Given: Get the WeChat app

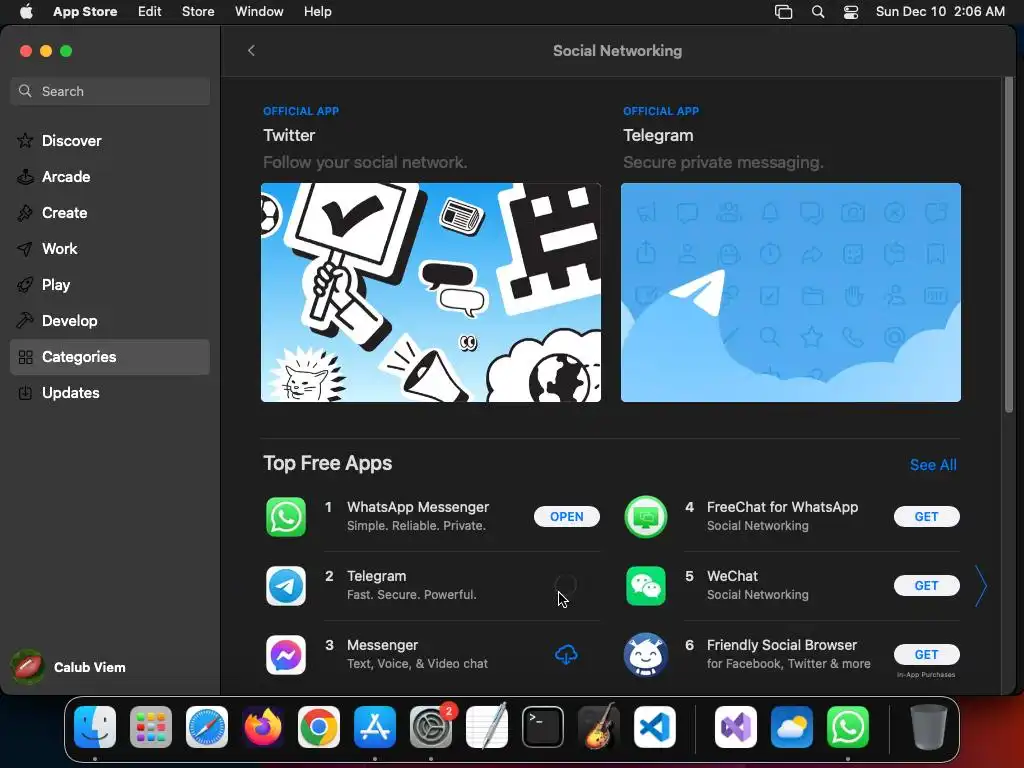Looking at the screenshot, I should pos(926,586).
